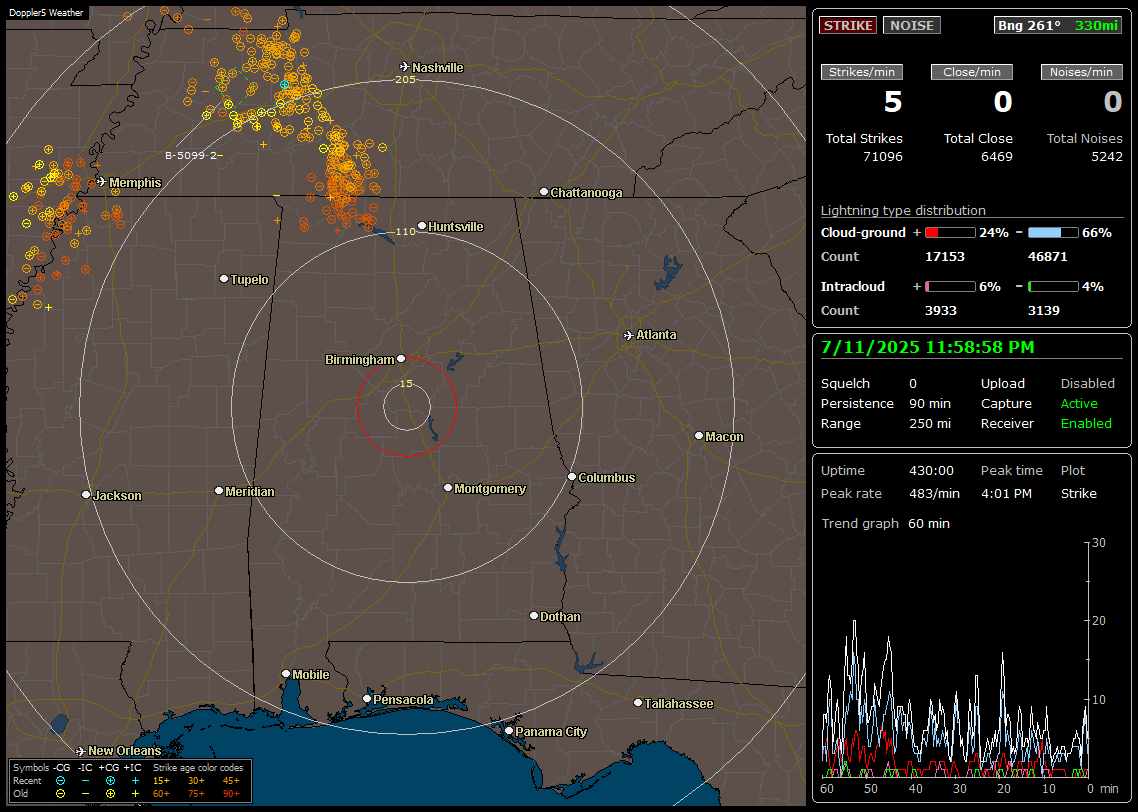The image size is (1138, 812).
Task: Click the Memphis airport plane icon
Action: click(101, 182)
